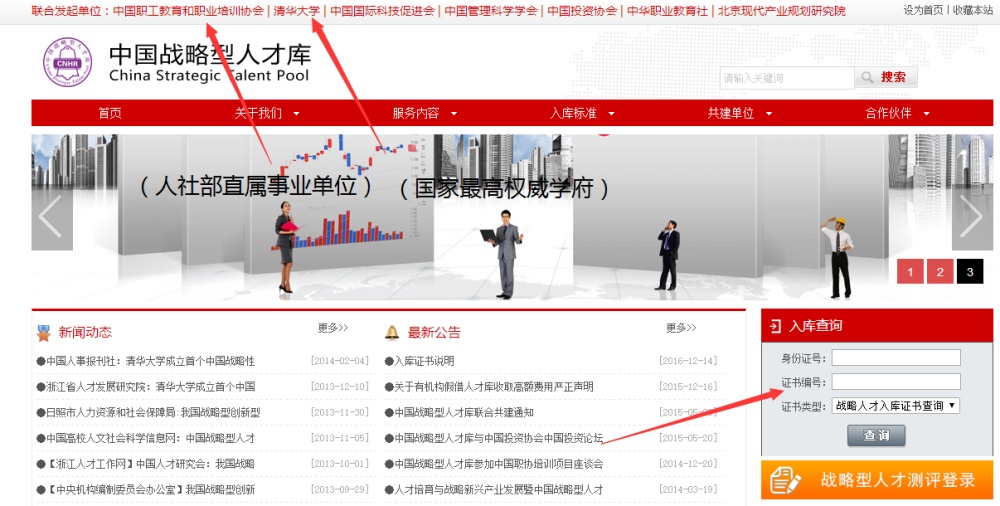Viewport: 1000px width, 506px height.
Task: Click the 新闻动态 medal icon
Action: 43,333
